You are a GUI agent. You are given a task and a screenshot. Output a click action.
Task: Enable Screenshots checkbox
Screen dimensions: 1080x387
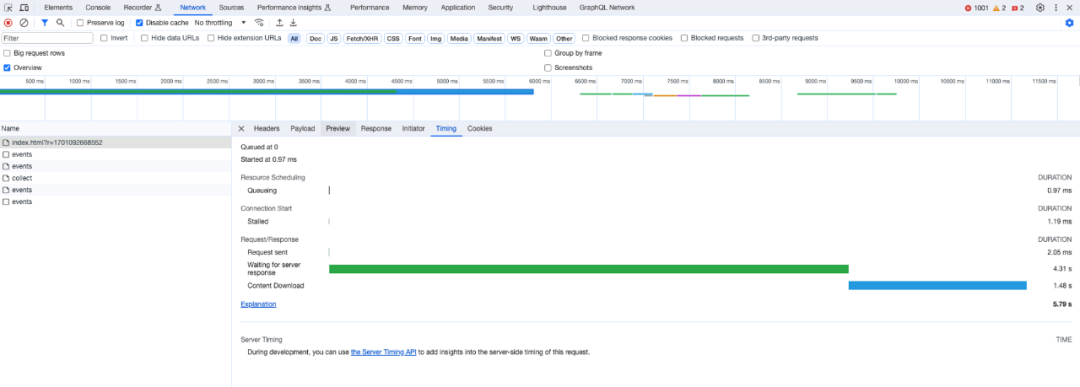[548, 68]
